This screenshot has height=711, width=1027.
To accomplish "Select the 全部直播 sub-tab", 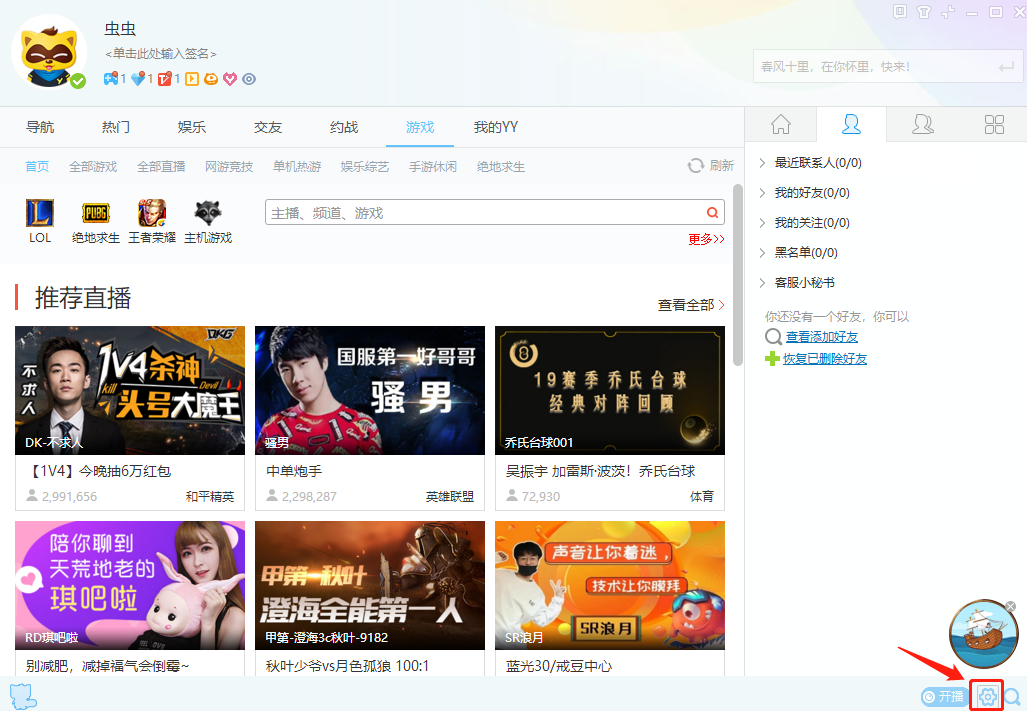I will (161, 166).
